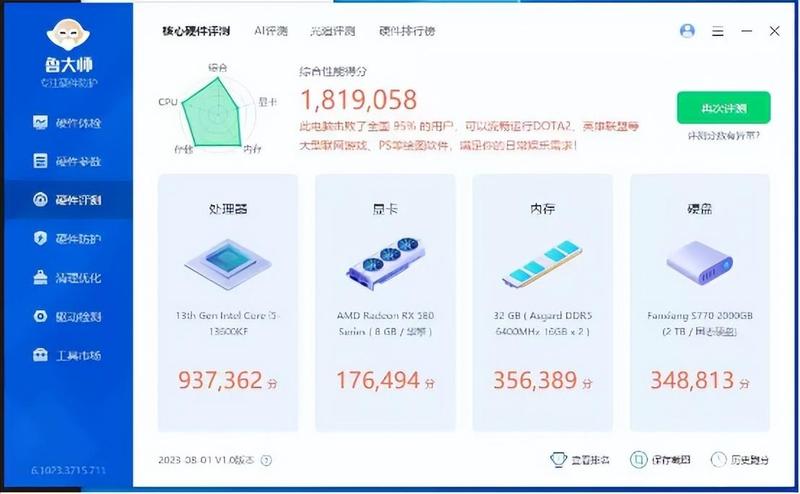800x494 pixels.
Task: Open 清理优化 in the sidebar
Action: coord(67,277)
